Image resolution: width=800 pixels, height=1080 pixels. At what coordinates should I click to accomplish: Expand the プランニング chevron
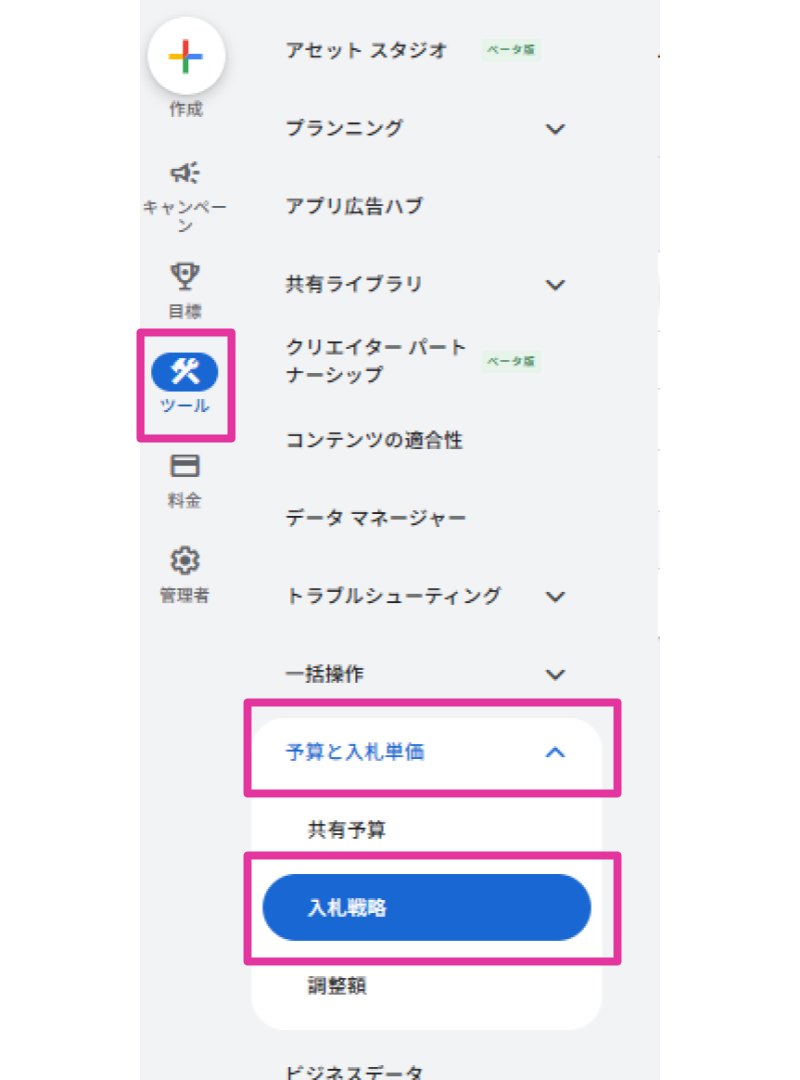tap(555, 129)
